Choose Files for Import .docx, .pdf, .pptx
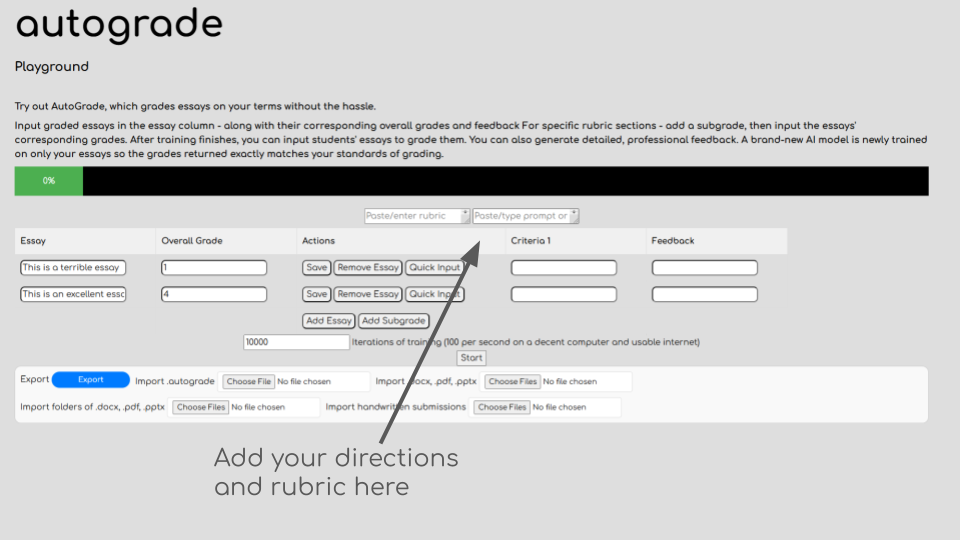 [x=512, y=381]
